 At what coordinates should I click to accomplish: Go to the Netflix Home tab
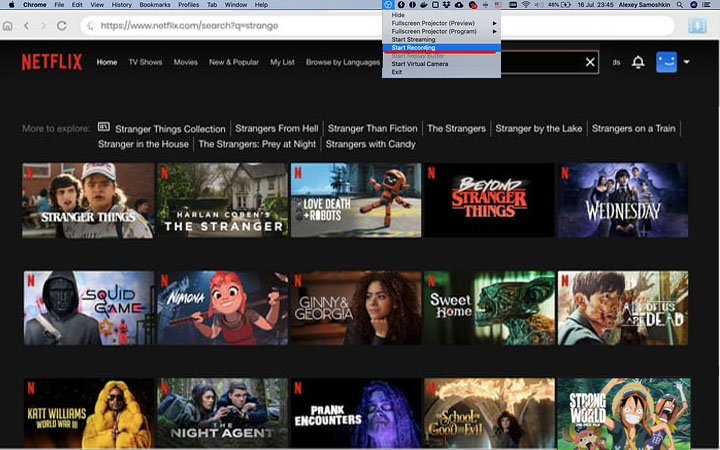107,62
